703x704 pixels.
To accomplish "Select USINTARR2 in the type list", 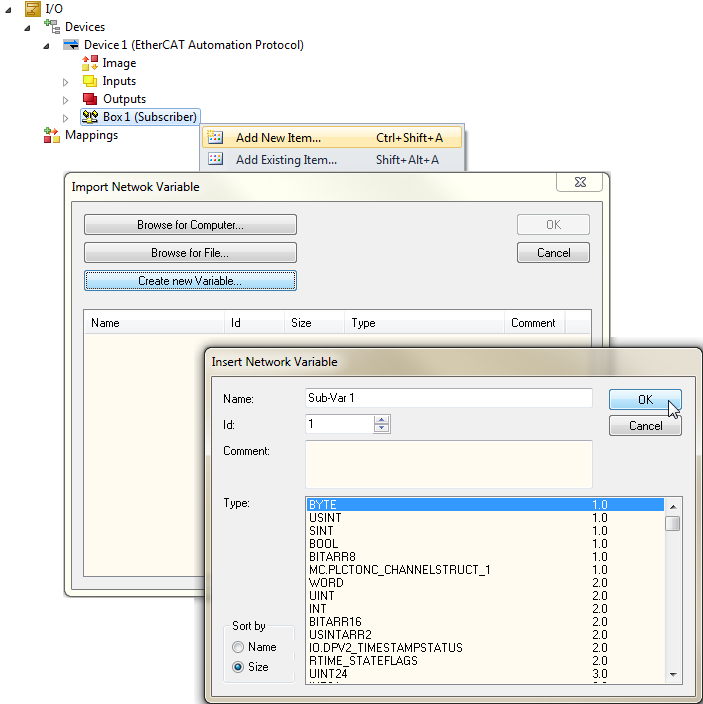I will (485, 635).
